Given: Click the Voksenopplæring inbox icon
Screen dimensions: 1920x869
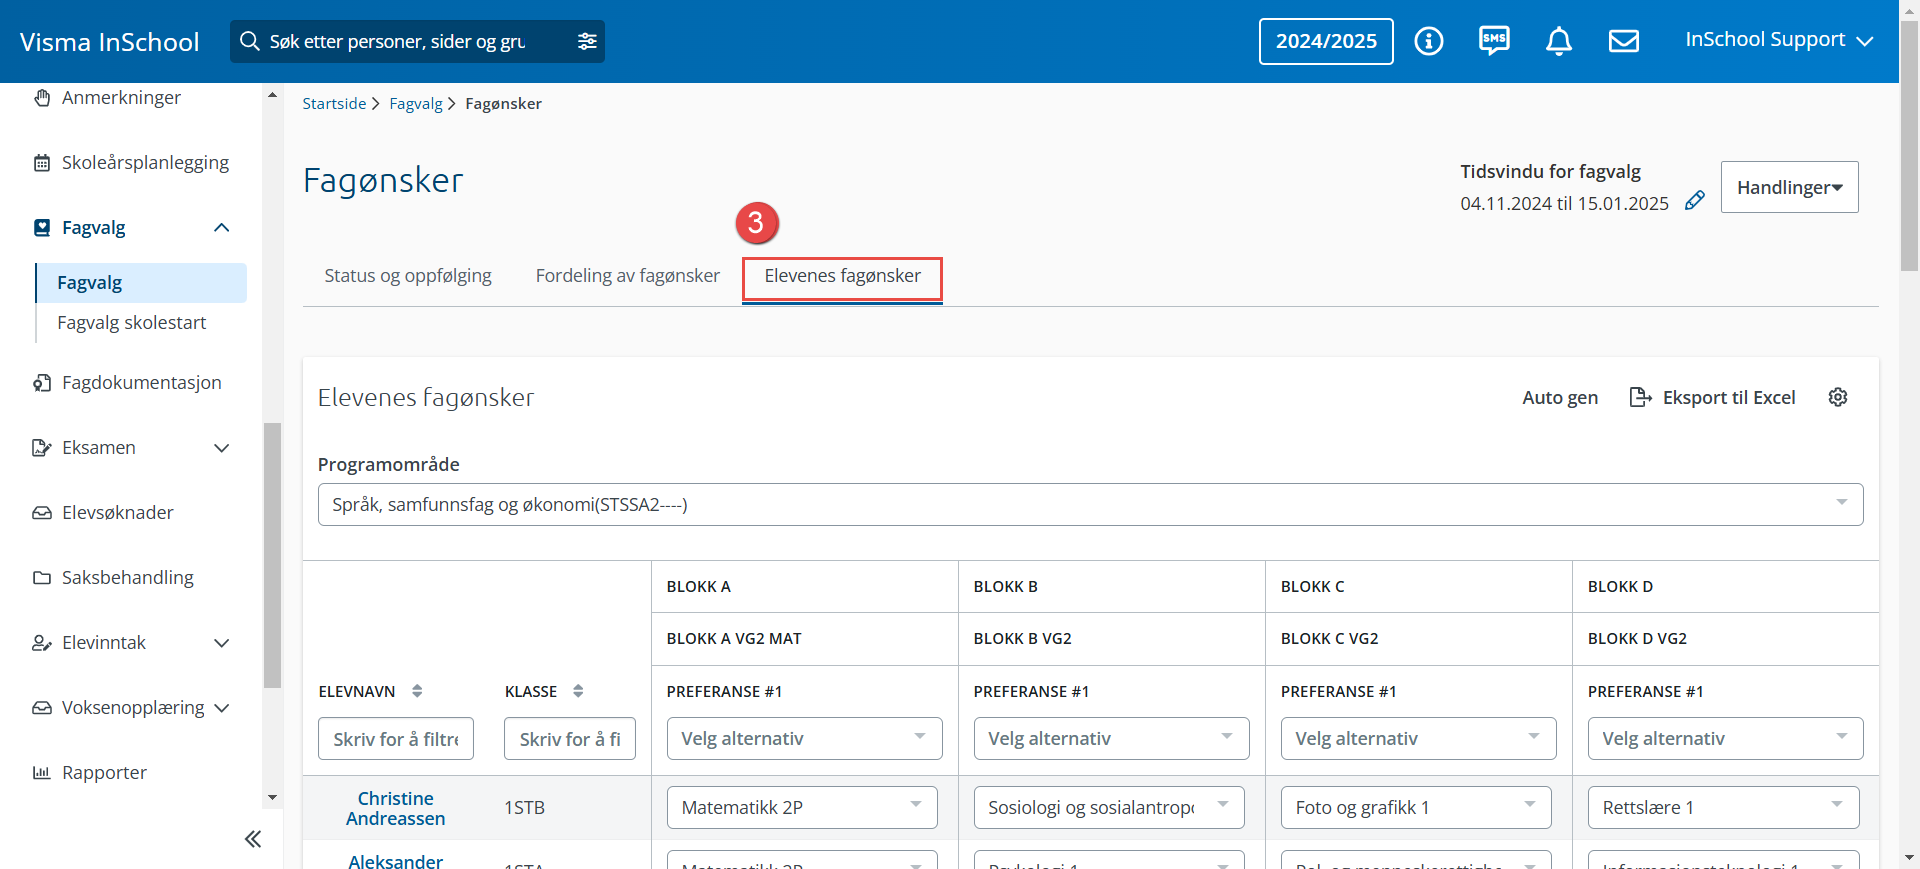Looking at the screenshot, I should (x=42, y=708).
